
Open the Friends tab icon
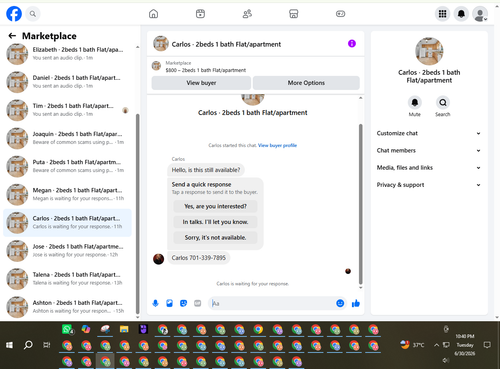click(x=247, y=14)
